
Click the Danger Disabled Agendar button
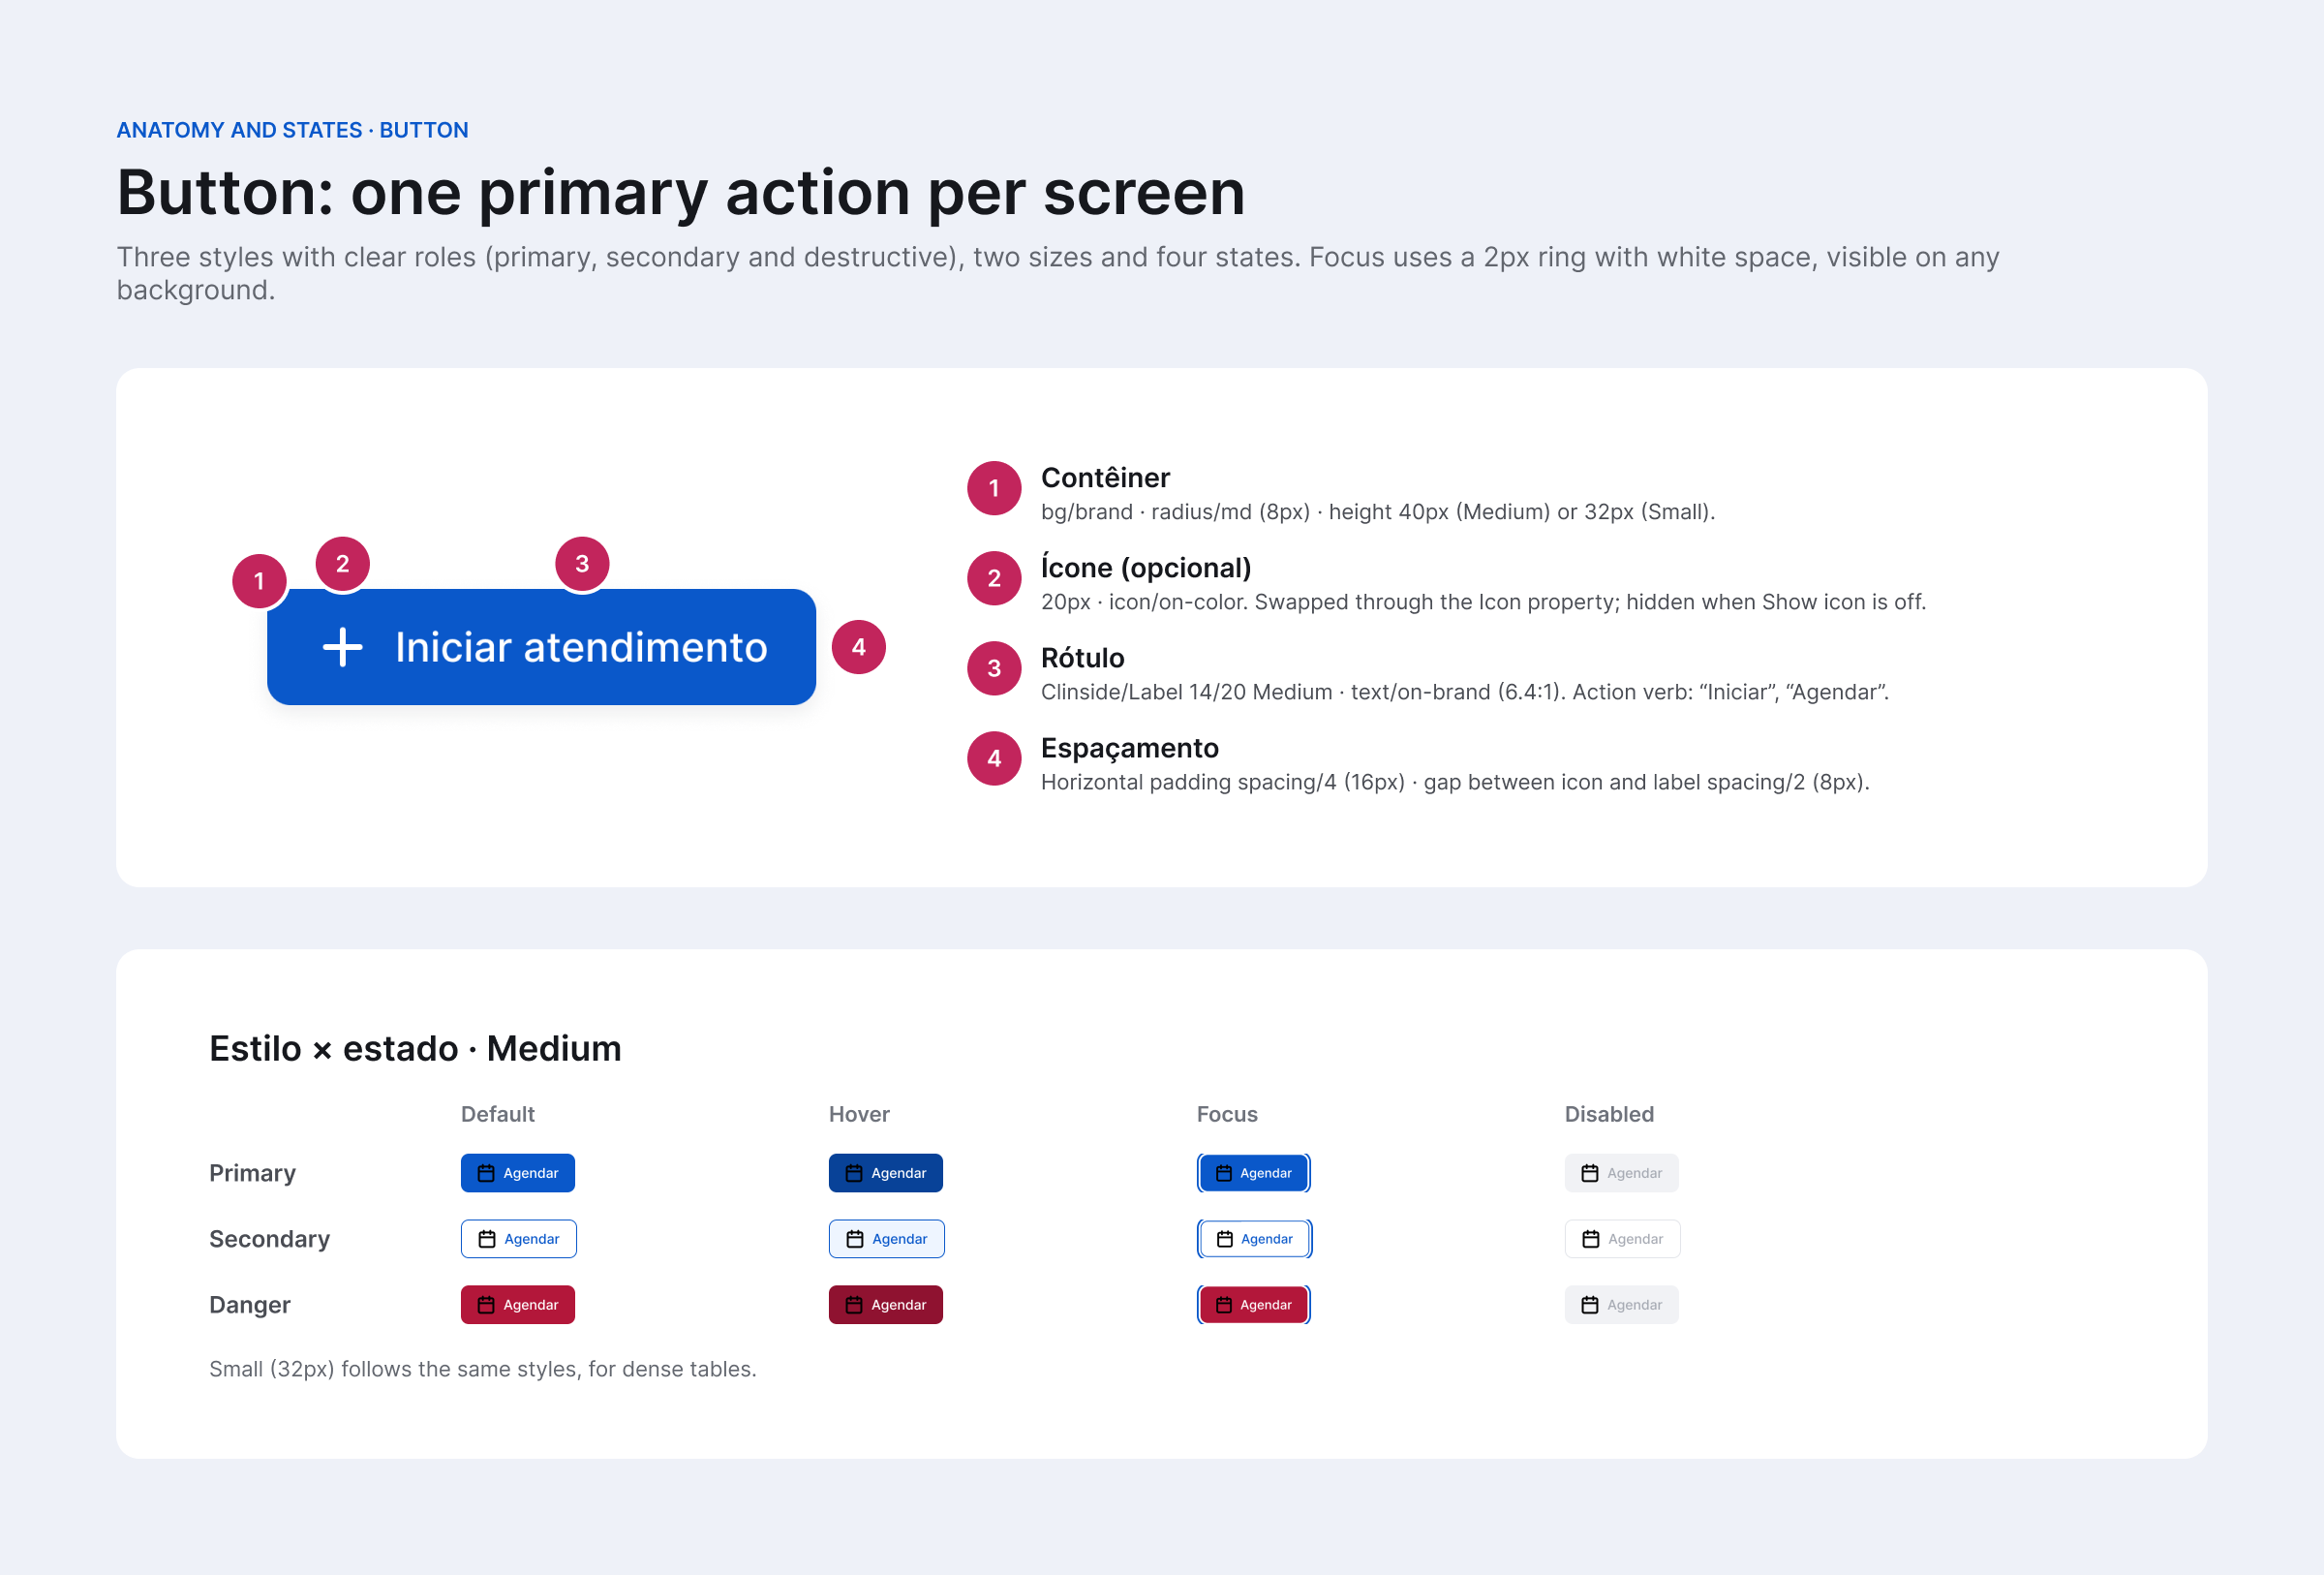1622,1305
